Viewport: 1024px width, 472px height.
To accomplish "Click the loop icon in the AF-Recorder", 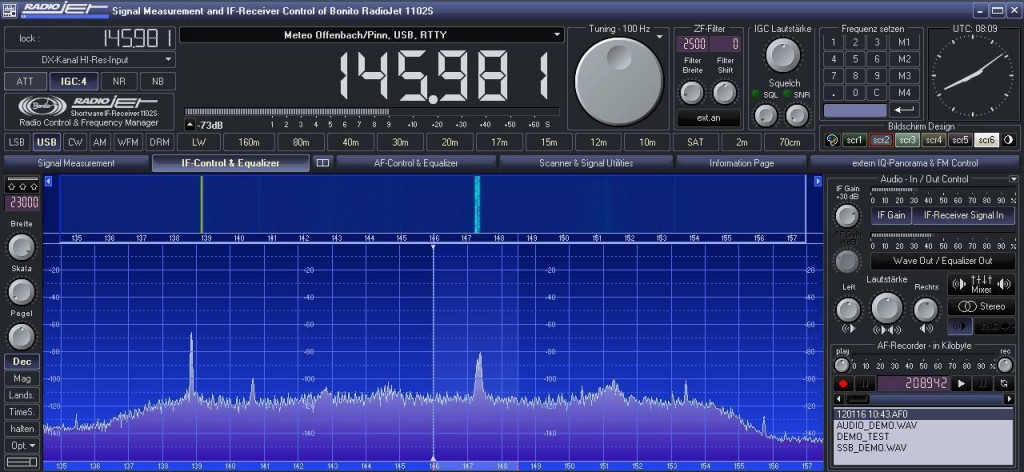I will 1004,383.
